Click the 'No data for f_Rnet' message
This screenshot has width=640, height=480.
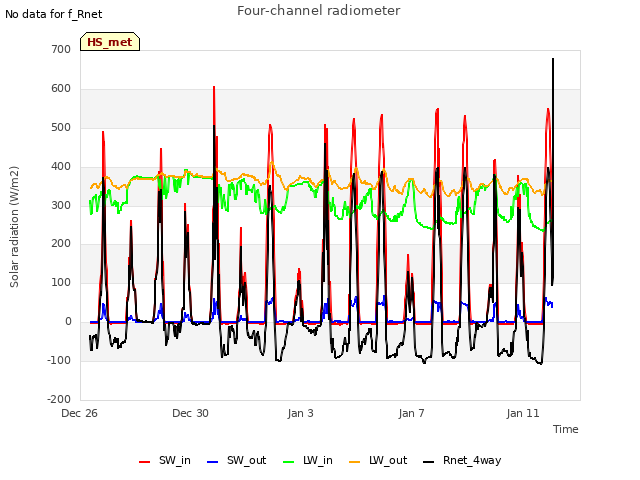point(53,14)
